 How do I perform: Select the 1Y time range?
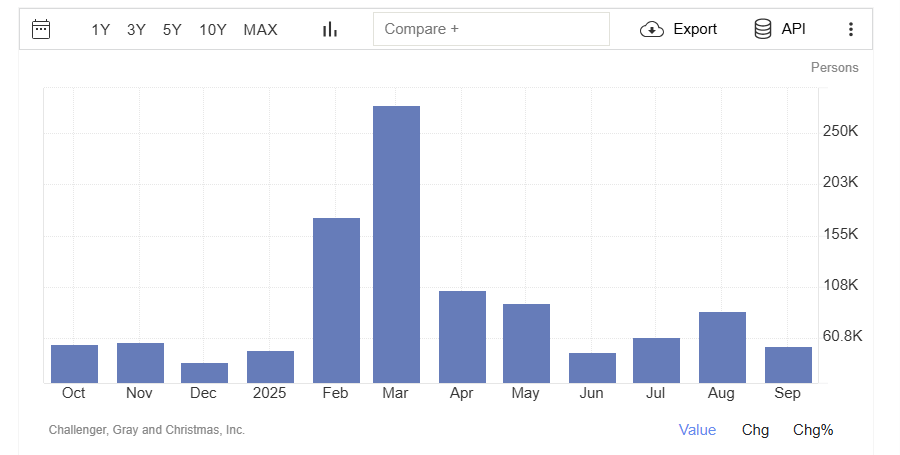pyautogui.click(x=101, y=29)
